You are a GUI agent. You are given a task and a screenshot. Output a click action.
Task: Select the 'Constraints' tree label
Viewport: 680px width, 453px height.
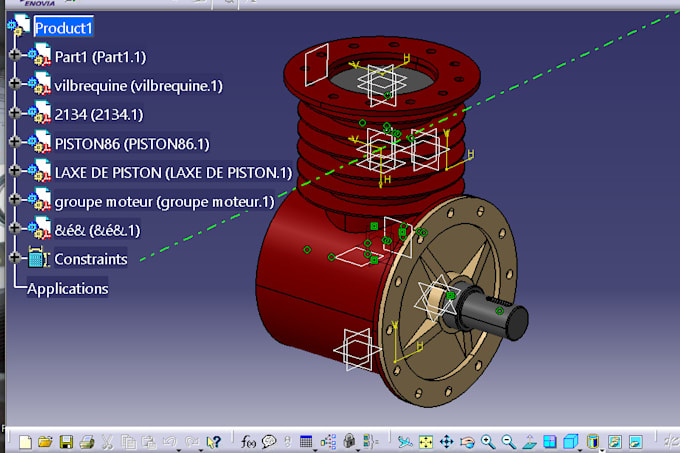pyautogui.click(x=91, y=259)
